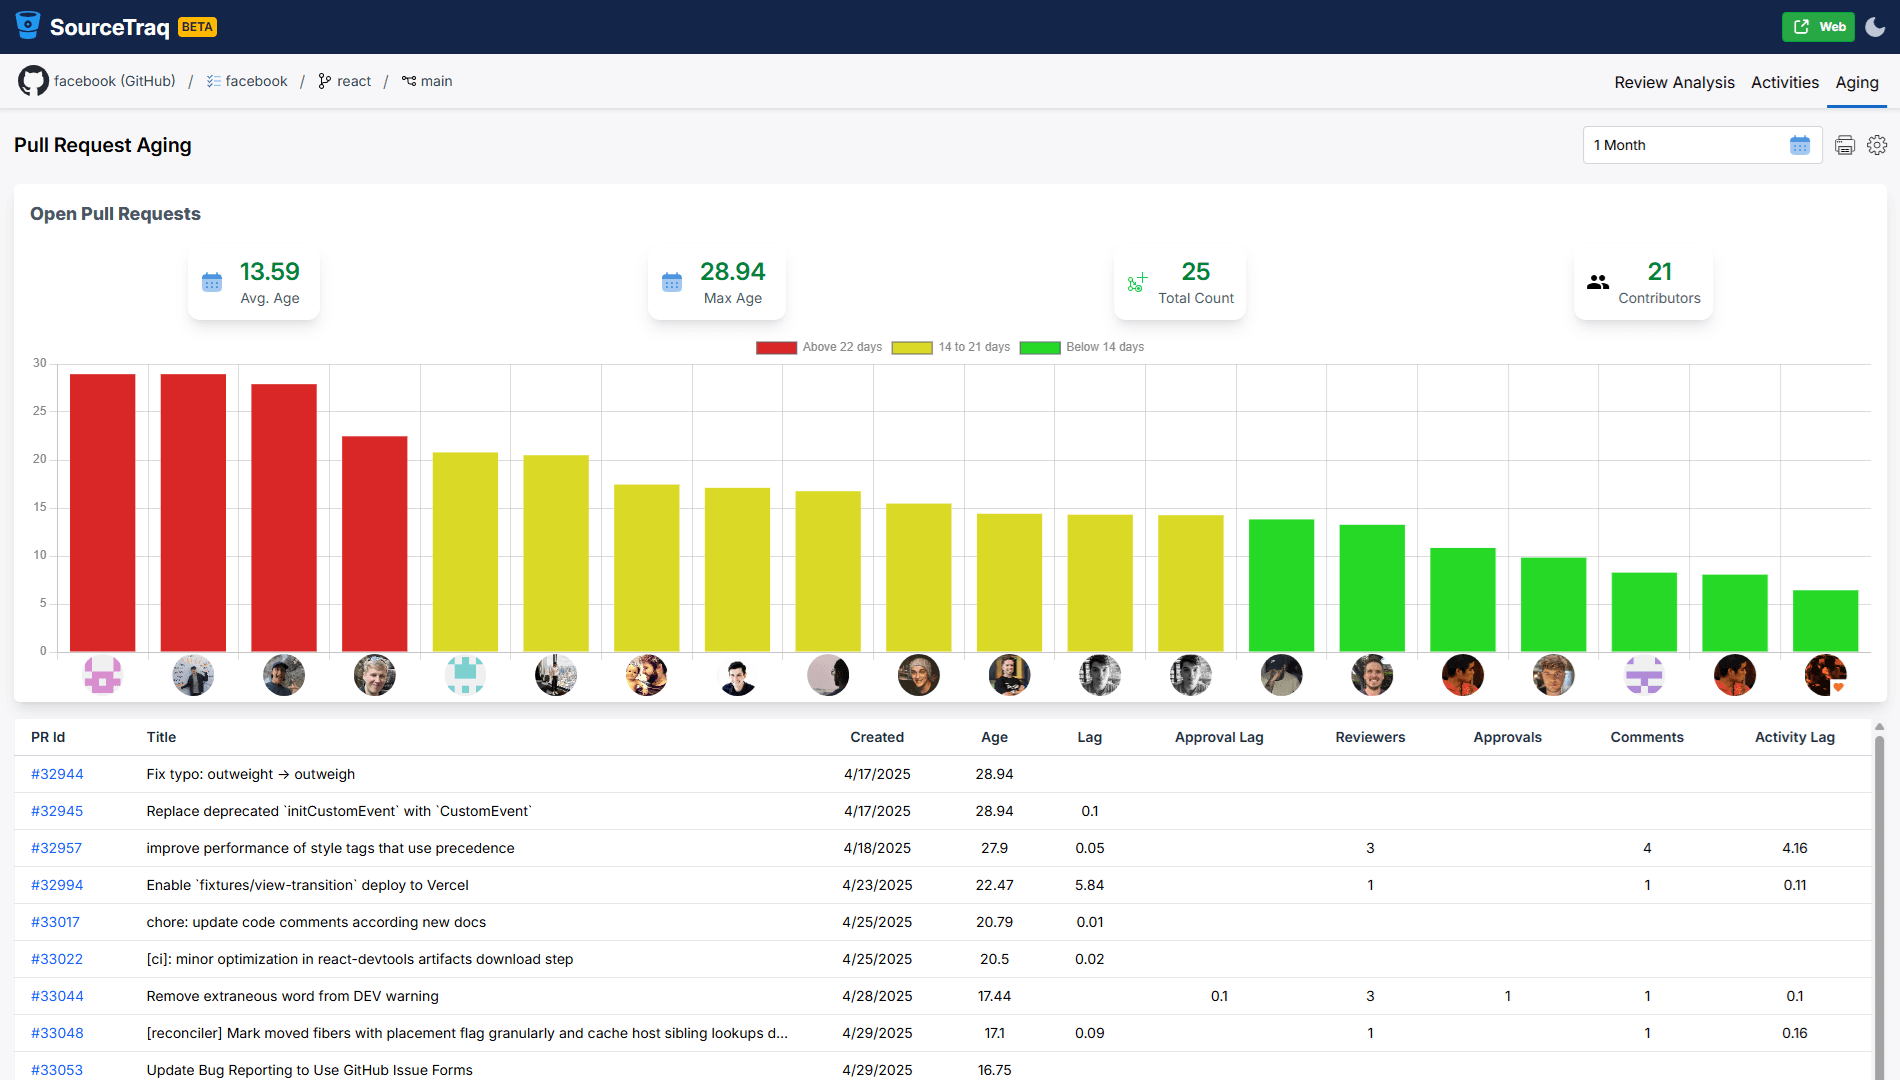The height and width of the screenshot is (1080, 1900).
Task: Open the settings gear icon
Action: point(1877,146)
